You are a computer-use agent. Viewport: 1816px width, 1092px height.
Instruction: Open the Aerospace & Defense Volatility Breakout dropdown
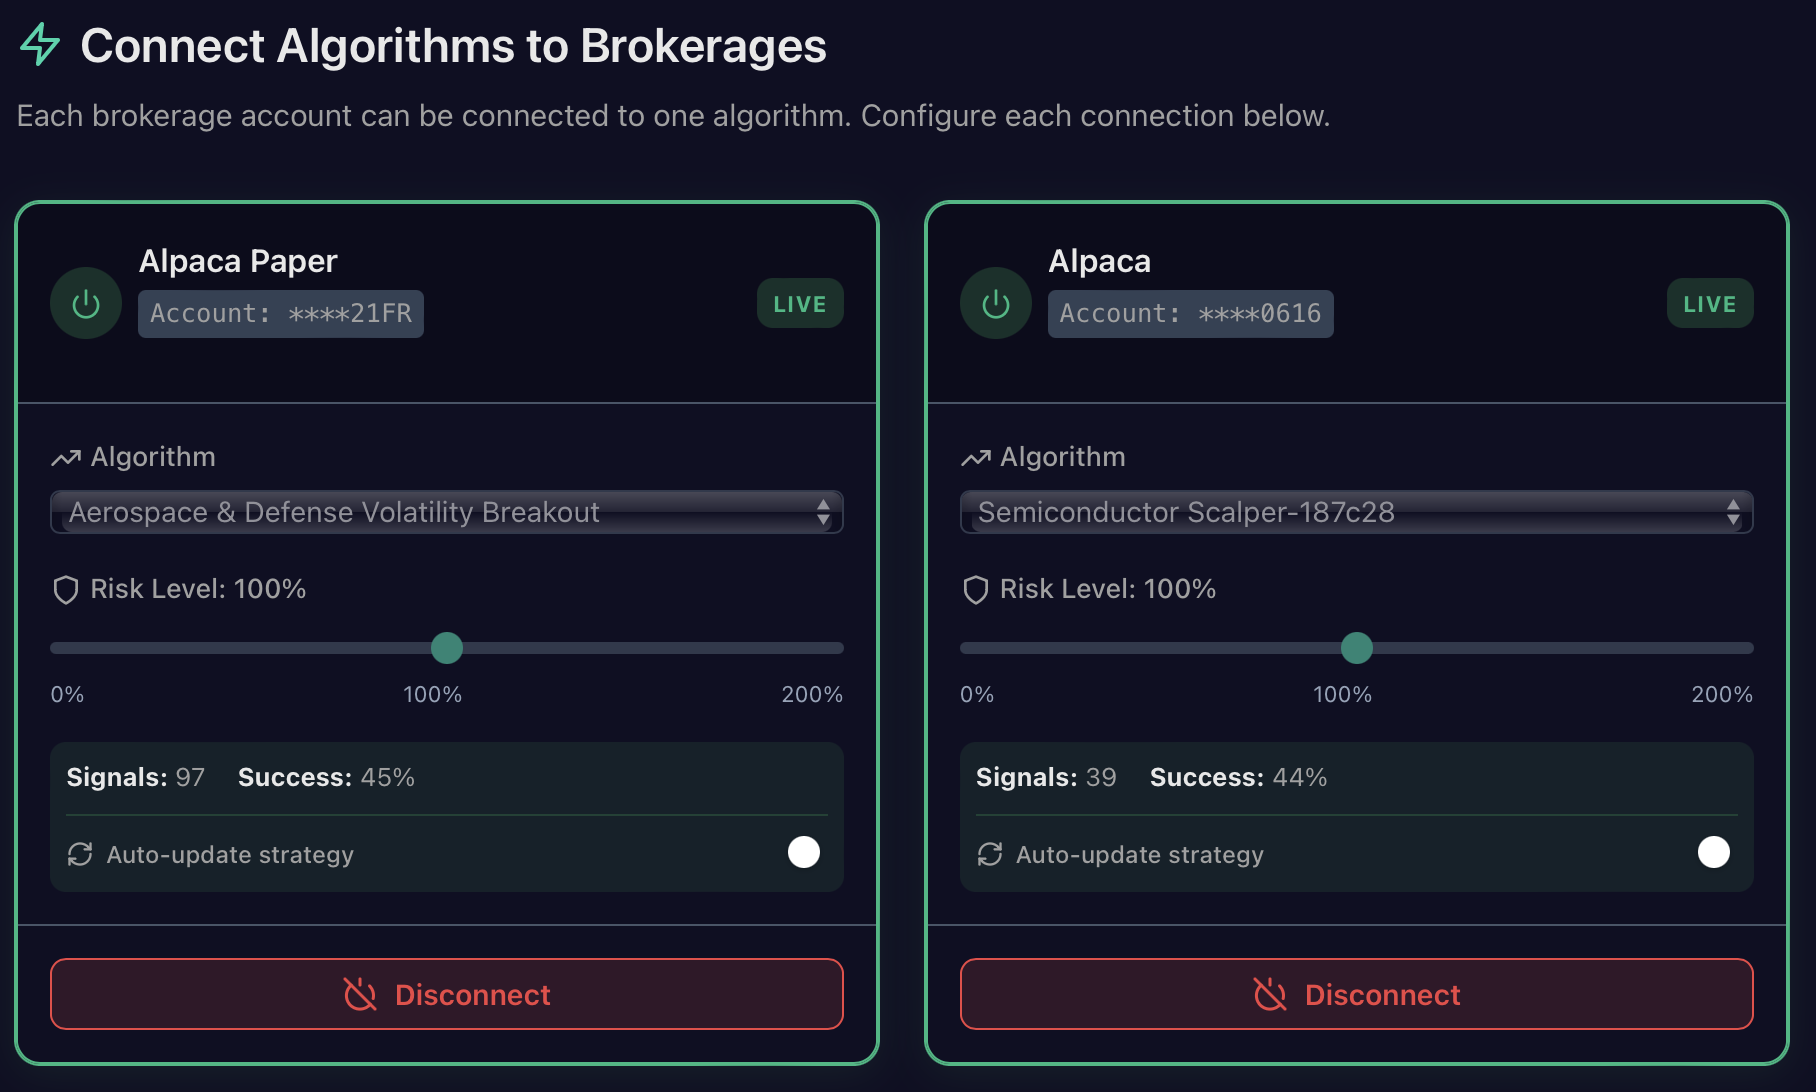[447, 512]
